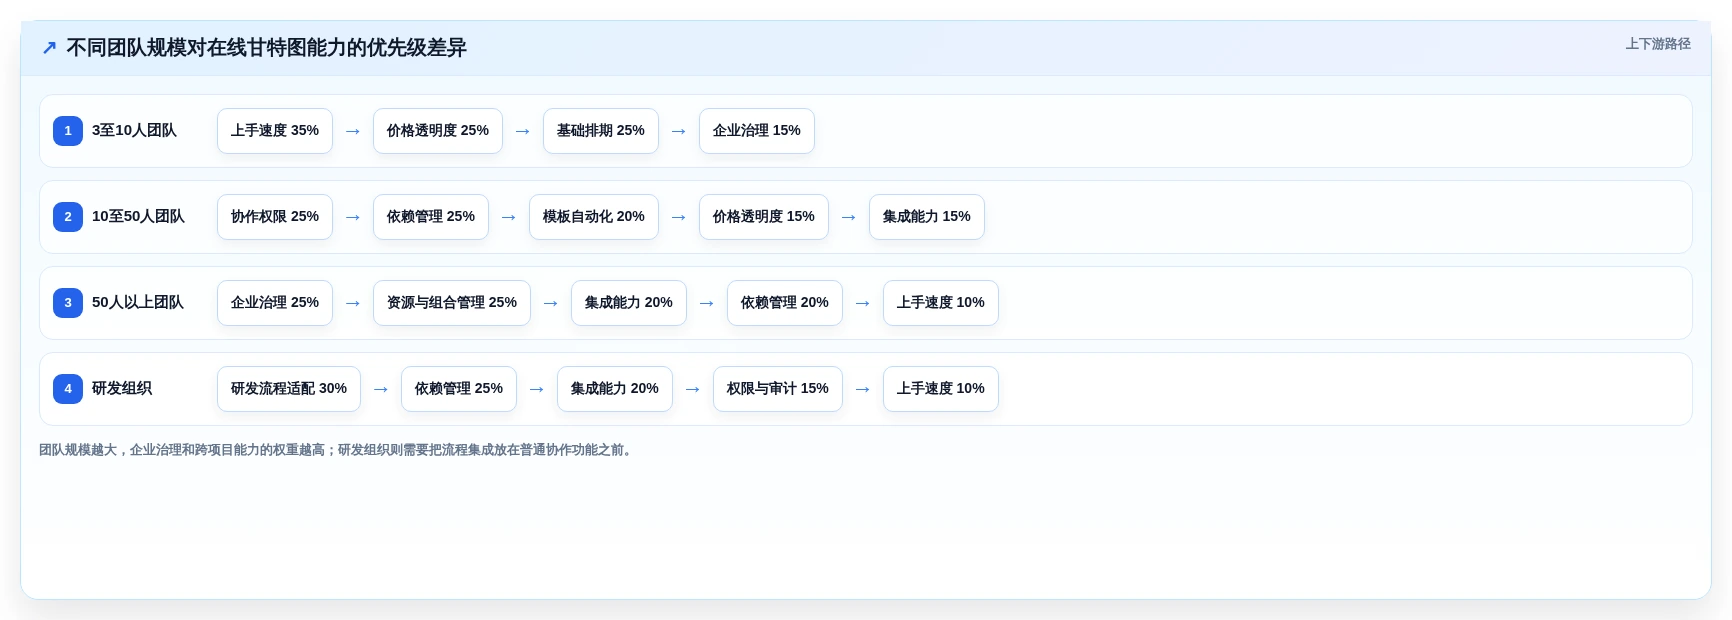1732x620 pixels.
Task: Click 集成能力 20% in 50人以上团队 row
Action: [629, 303]
